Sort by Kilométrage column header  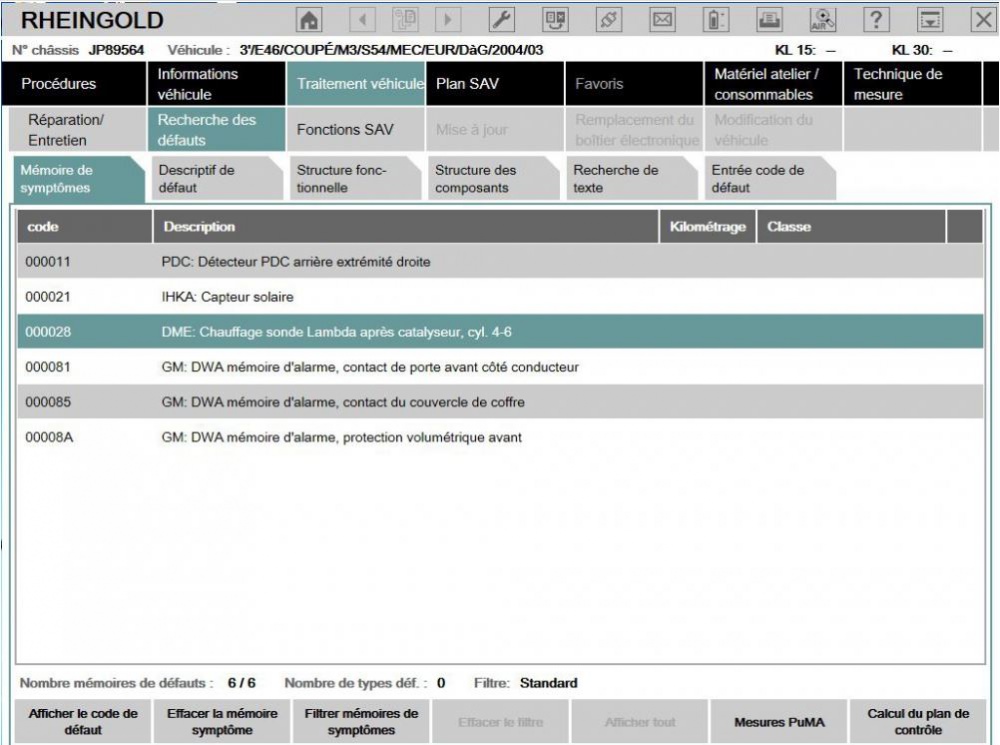(707, 226)
